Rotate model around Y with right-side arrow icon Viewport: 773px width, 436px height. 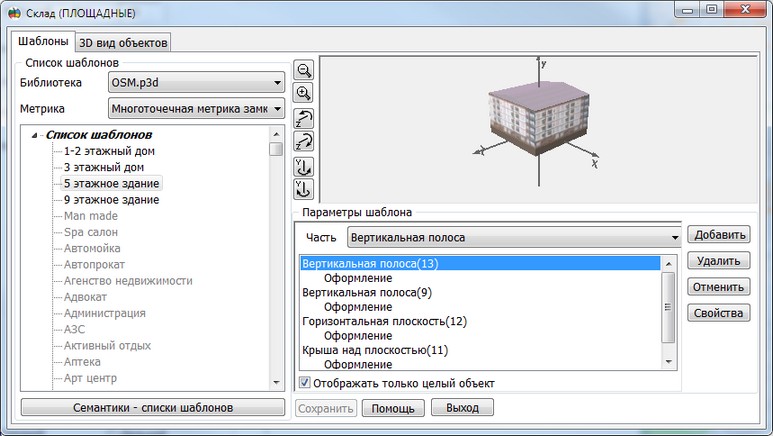tap(304, 166)
